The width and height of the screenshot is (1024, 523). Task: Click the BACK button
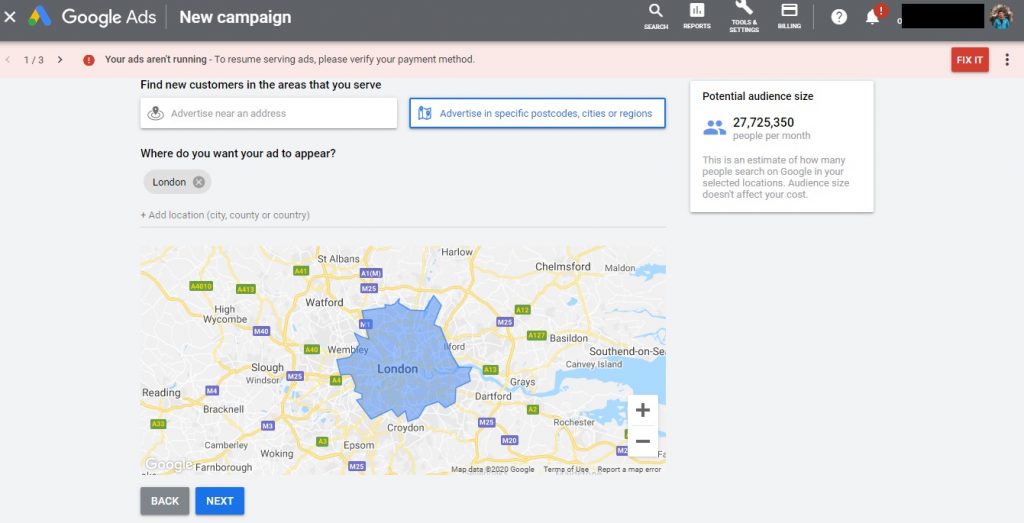pyautogui.click(x=165, y=501)
